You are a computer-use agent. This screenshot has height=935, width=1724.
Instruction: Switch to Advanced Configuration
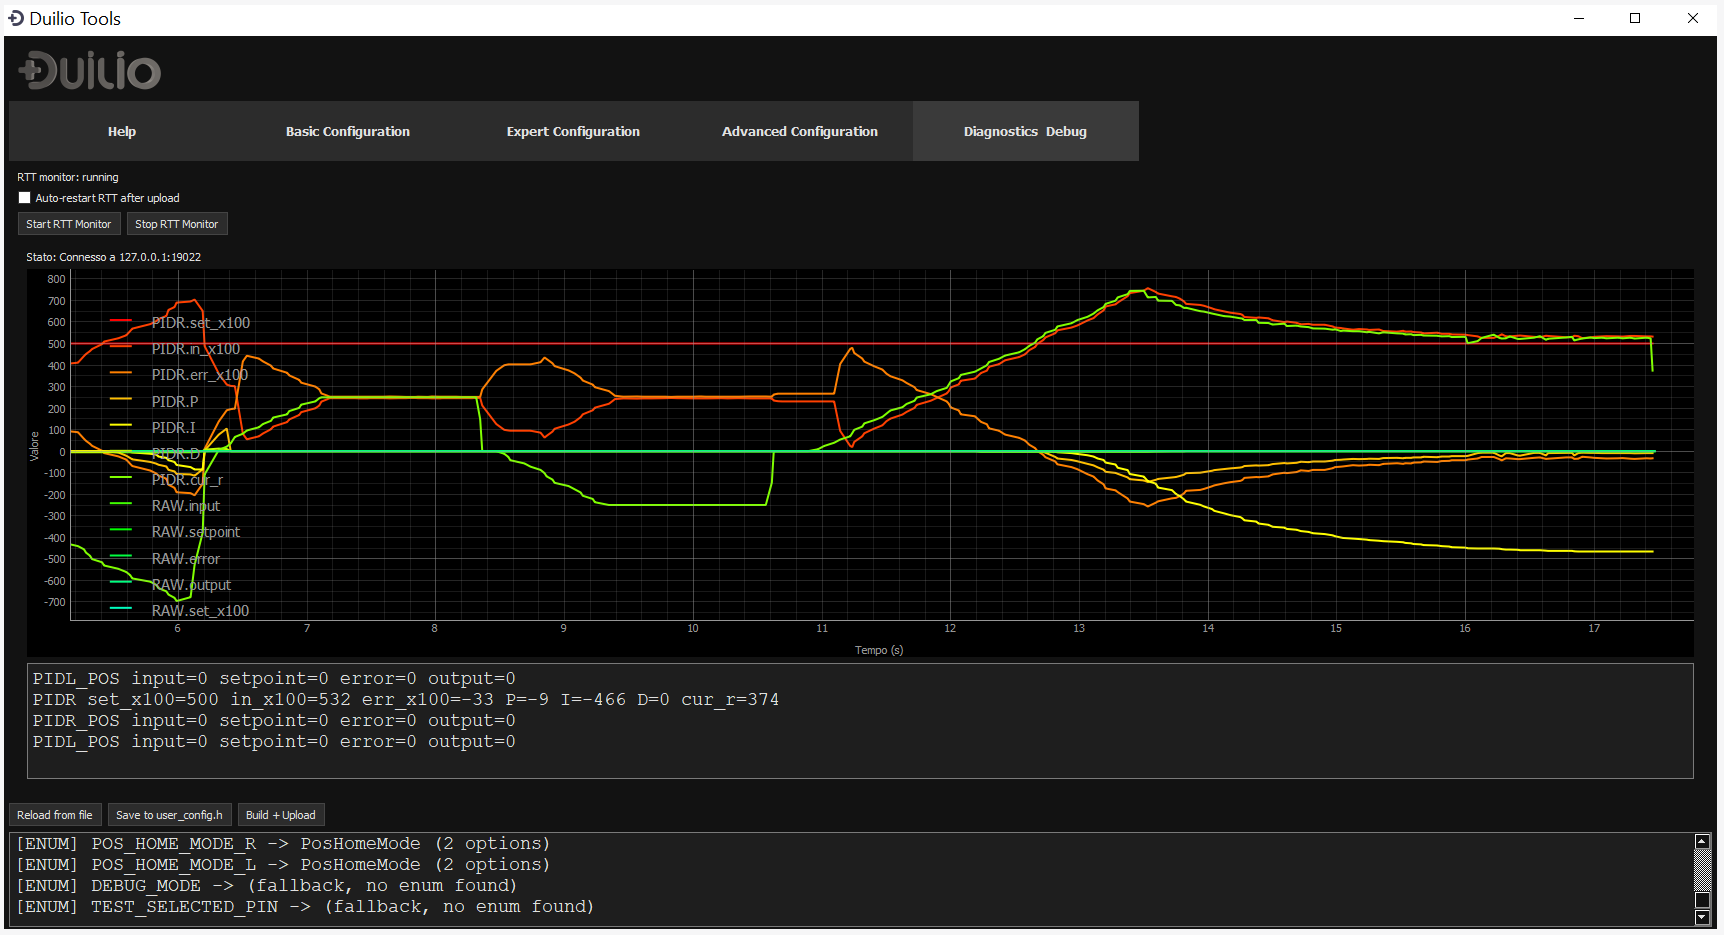[799, 131]
